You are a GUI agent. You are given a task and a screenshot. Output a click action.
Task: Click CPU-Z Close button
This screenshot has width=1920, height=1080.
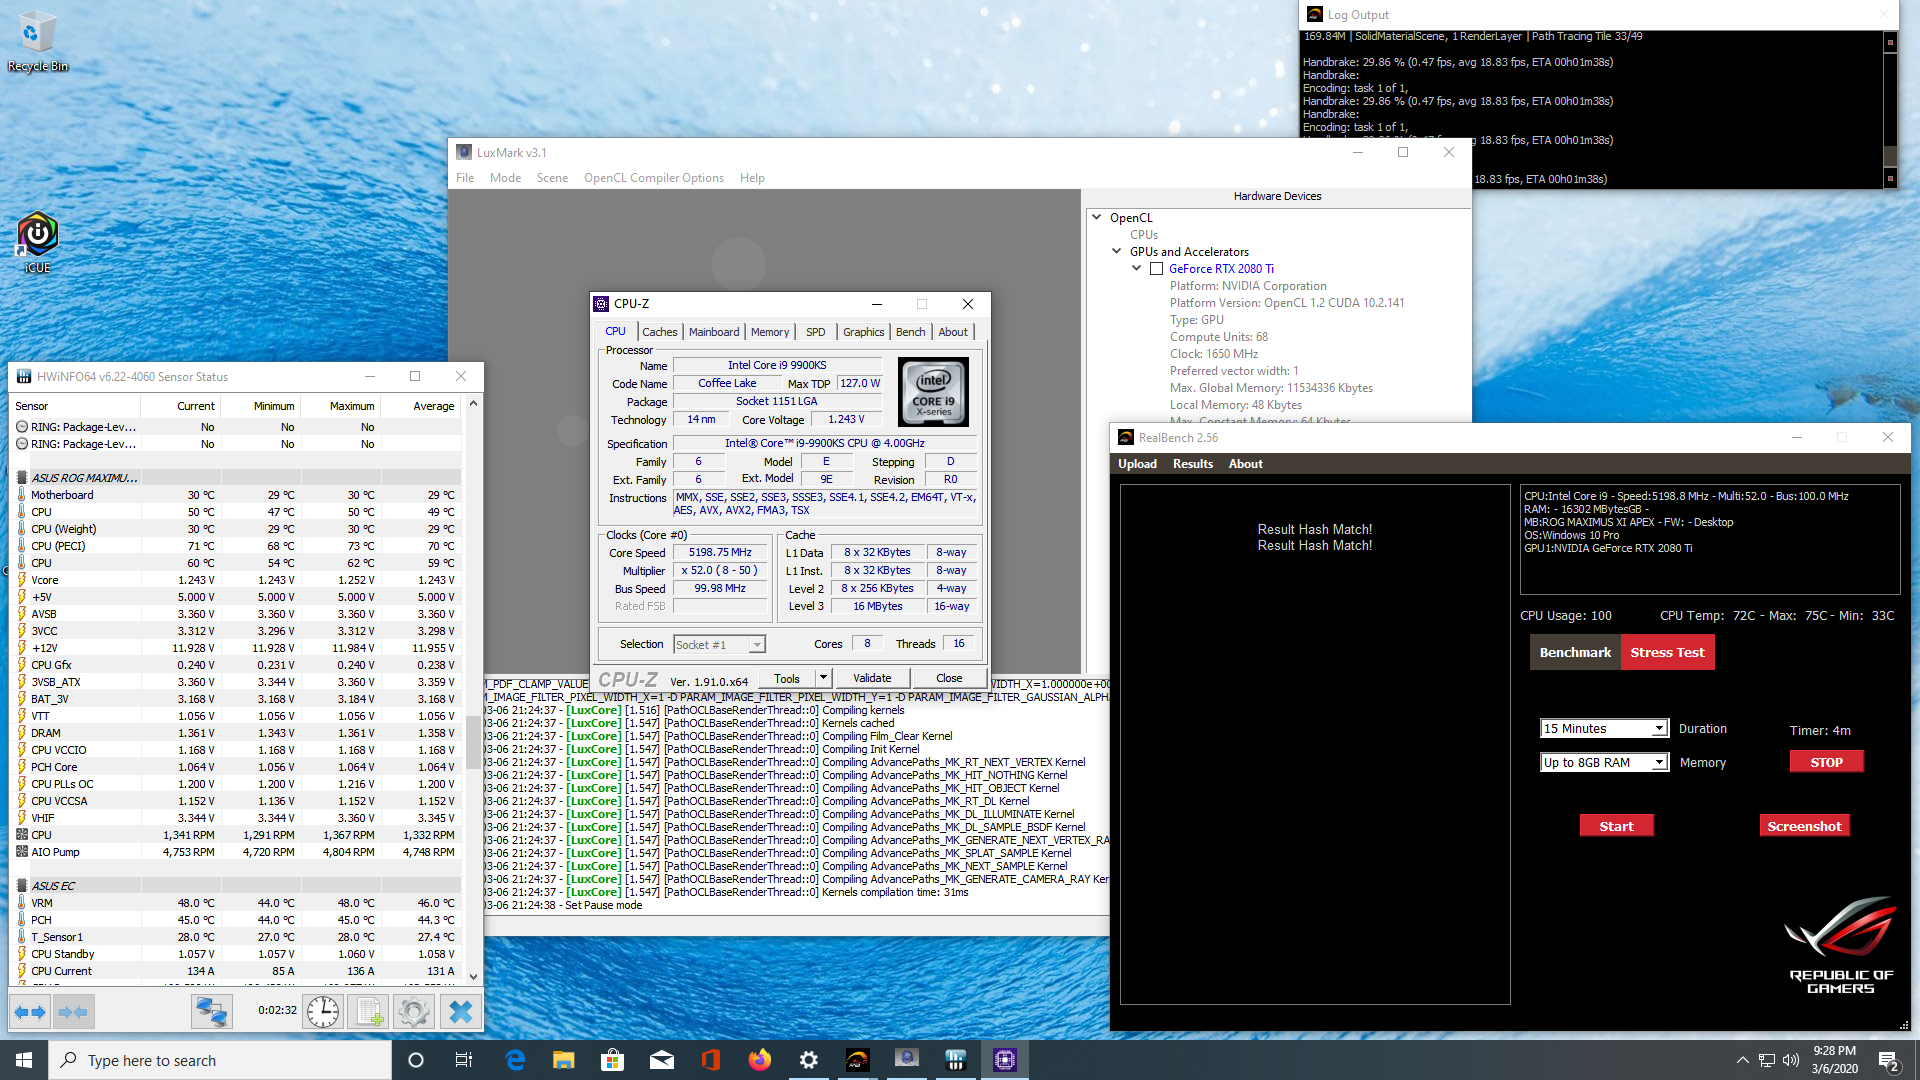pos(949,678)
